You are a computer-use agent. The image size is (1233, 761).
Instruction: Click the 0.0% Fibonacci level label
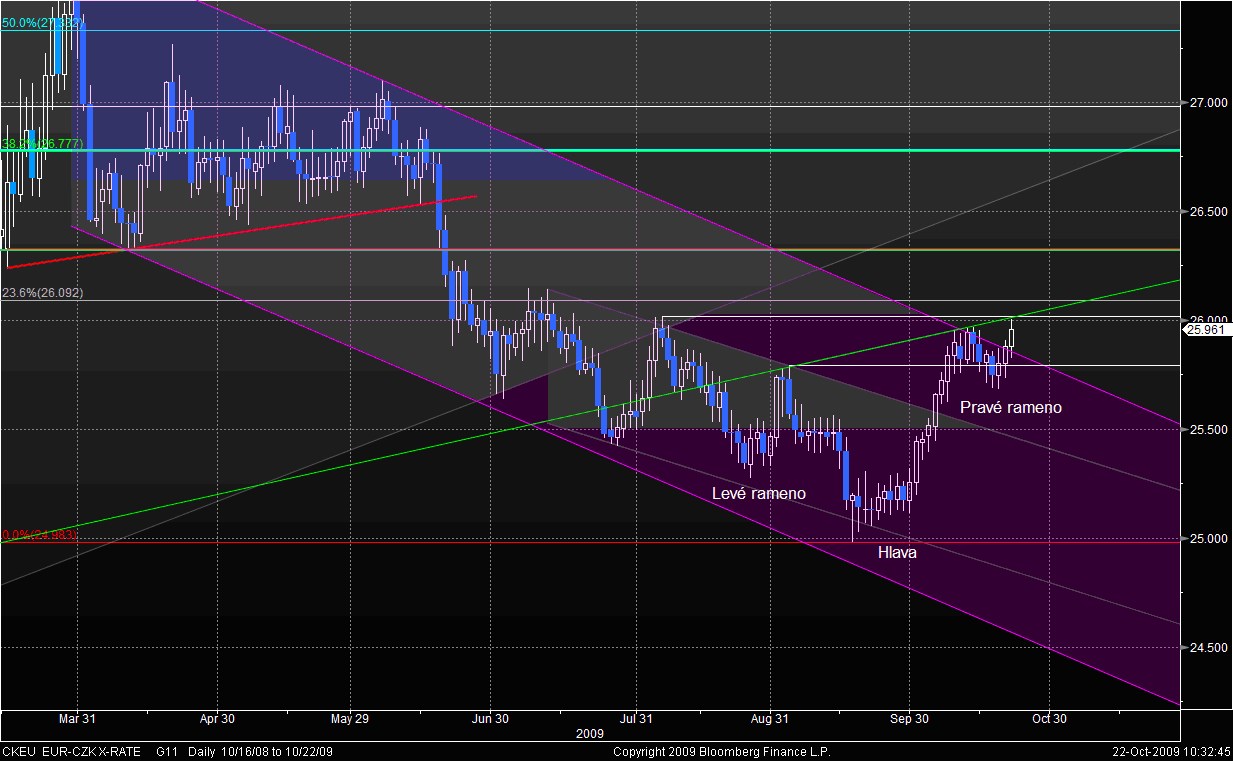[x=39, y=535]
